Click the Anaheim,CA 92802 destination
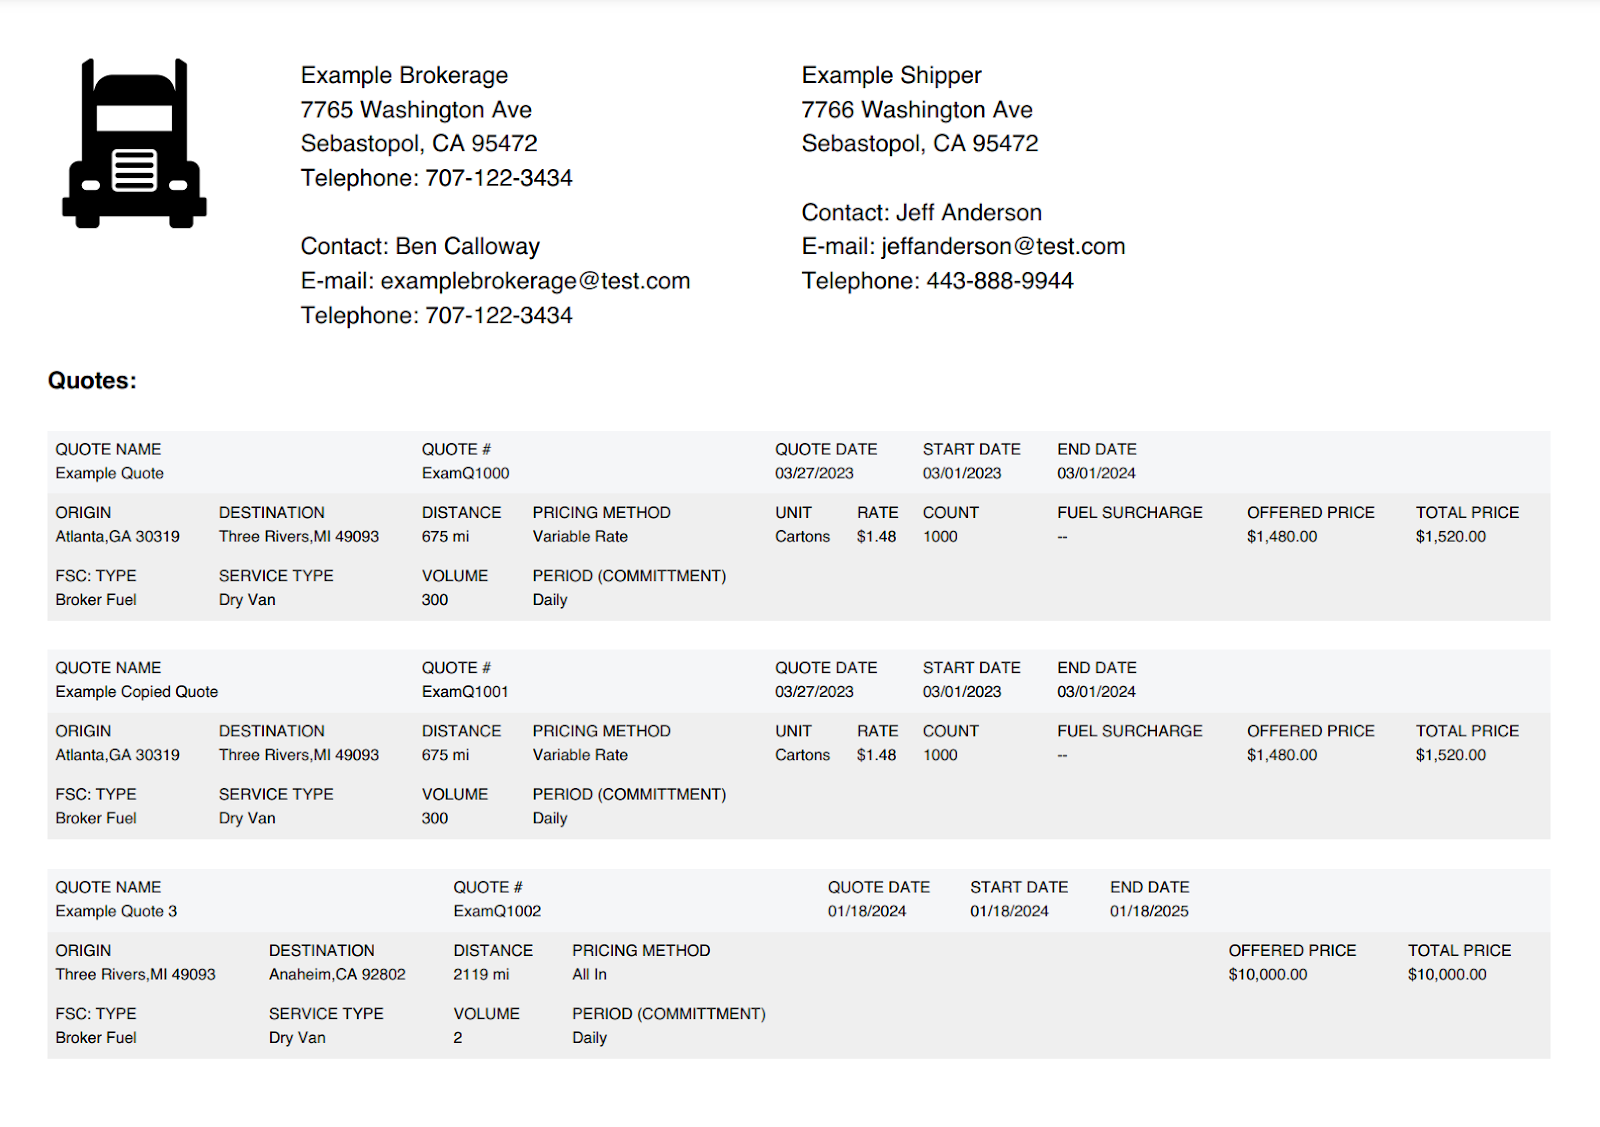This screenshot has height=1127, width=1600. [x=337, y=974]
